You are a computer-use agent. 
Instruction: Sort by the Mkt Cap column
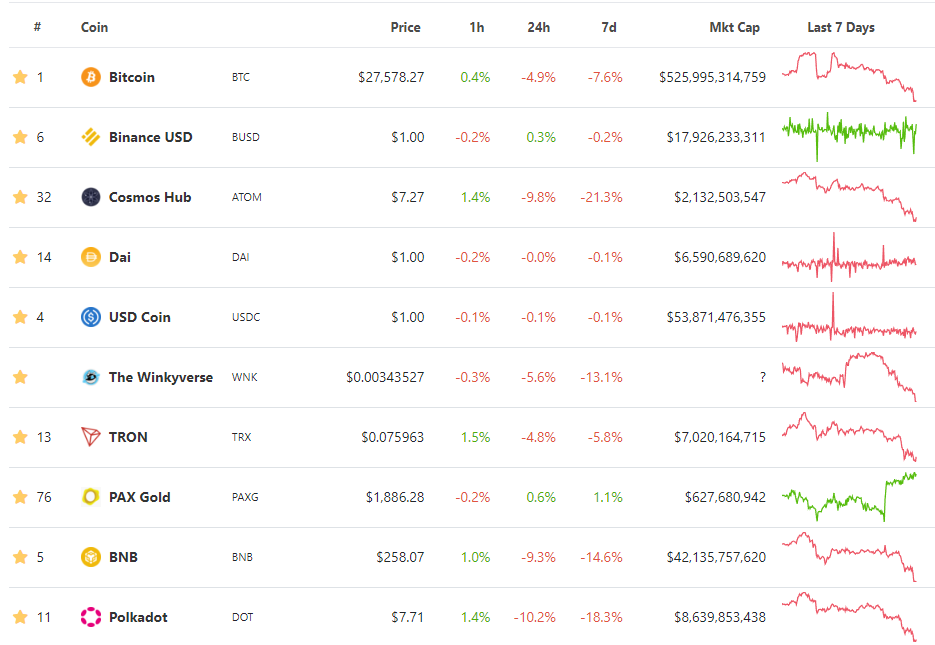click(735, 27)
